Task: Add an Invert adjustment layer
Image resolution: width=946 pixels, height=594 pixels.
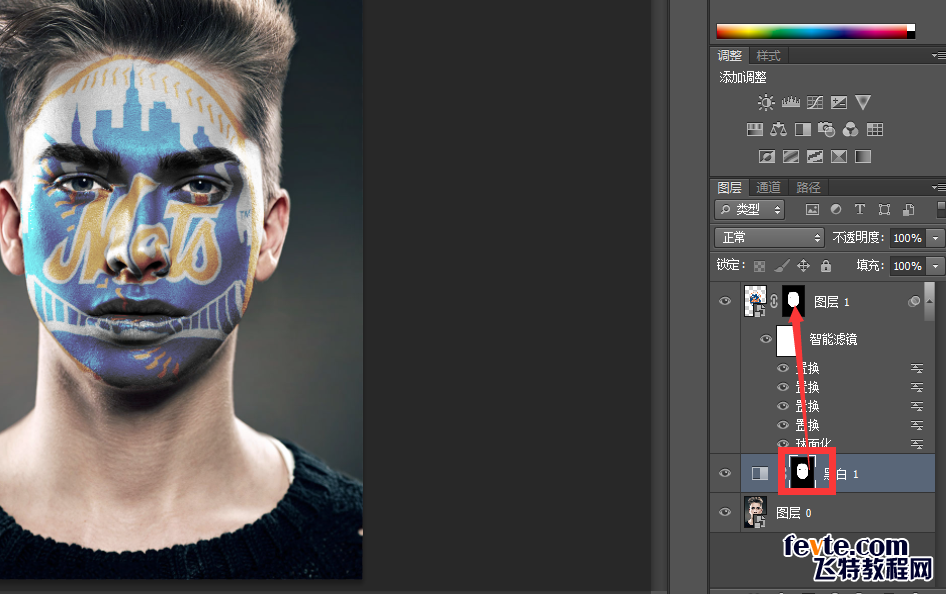Action: tap(767, 157)
